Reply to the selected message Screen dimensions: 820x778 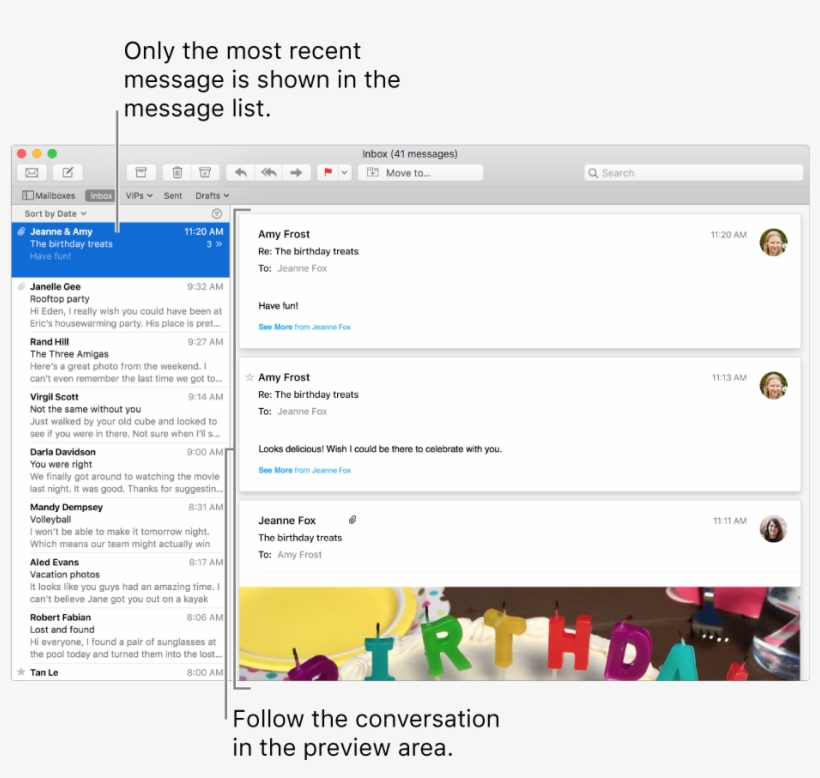point(240,171)
